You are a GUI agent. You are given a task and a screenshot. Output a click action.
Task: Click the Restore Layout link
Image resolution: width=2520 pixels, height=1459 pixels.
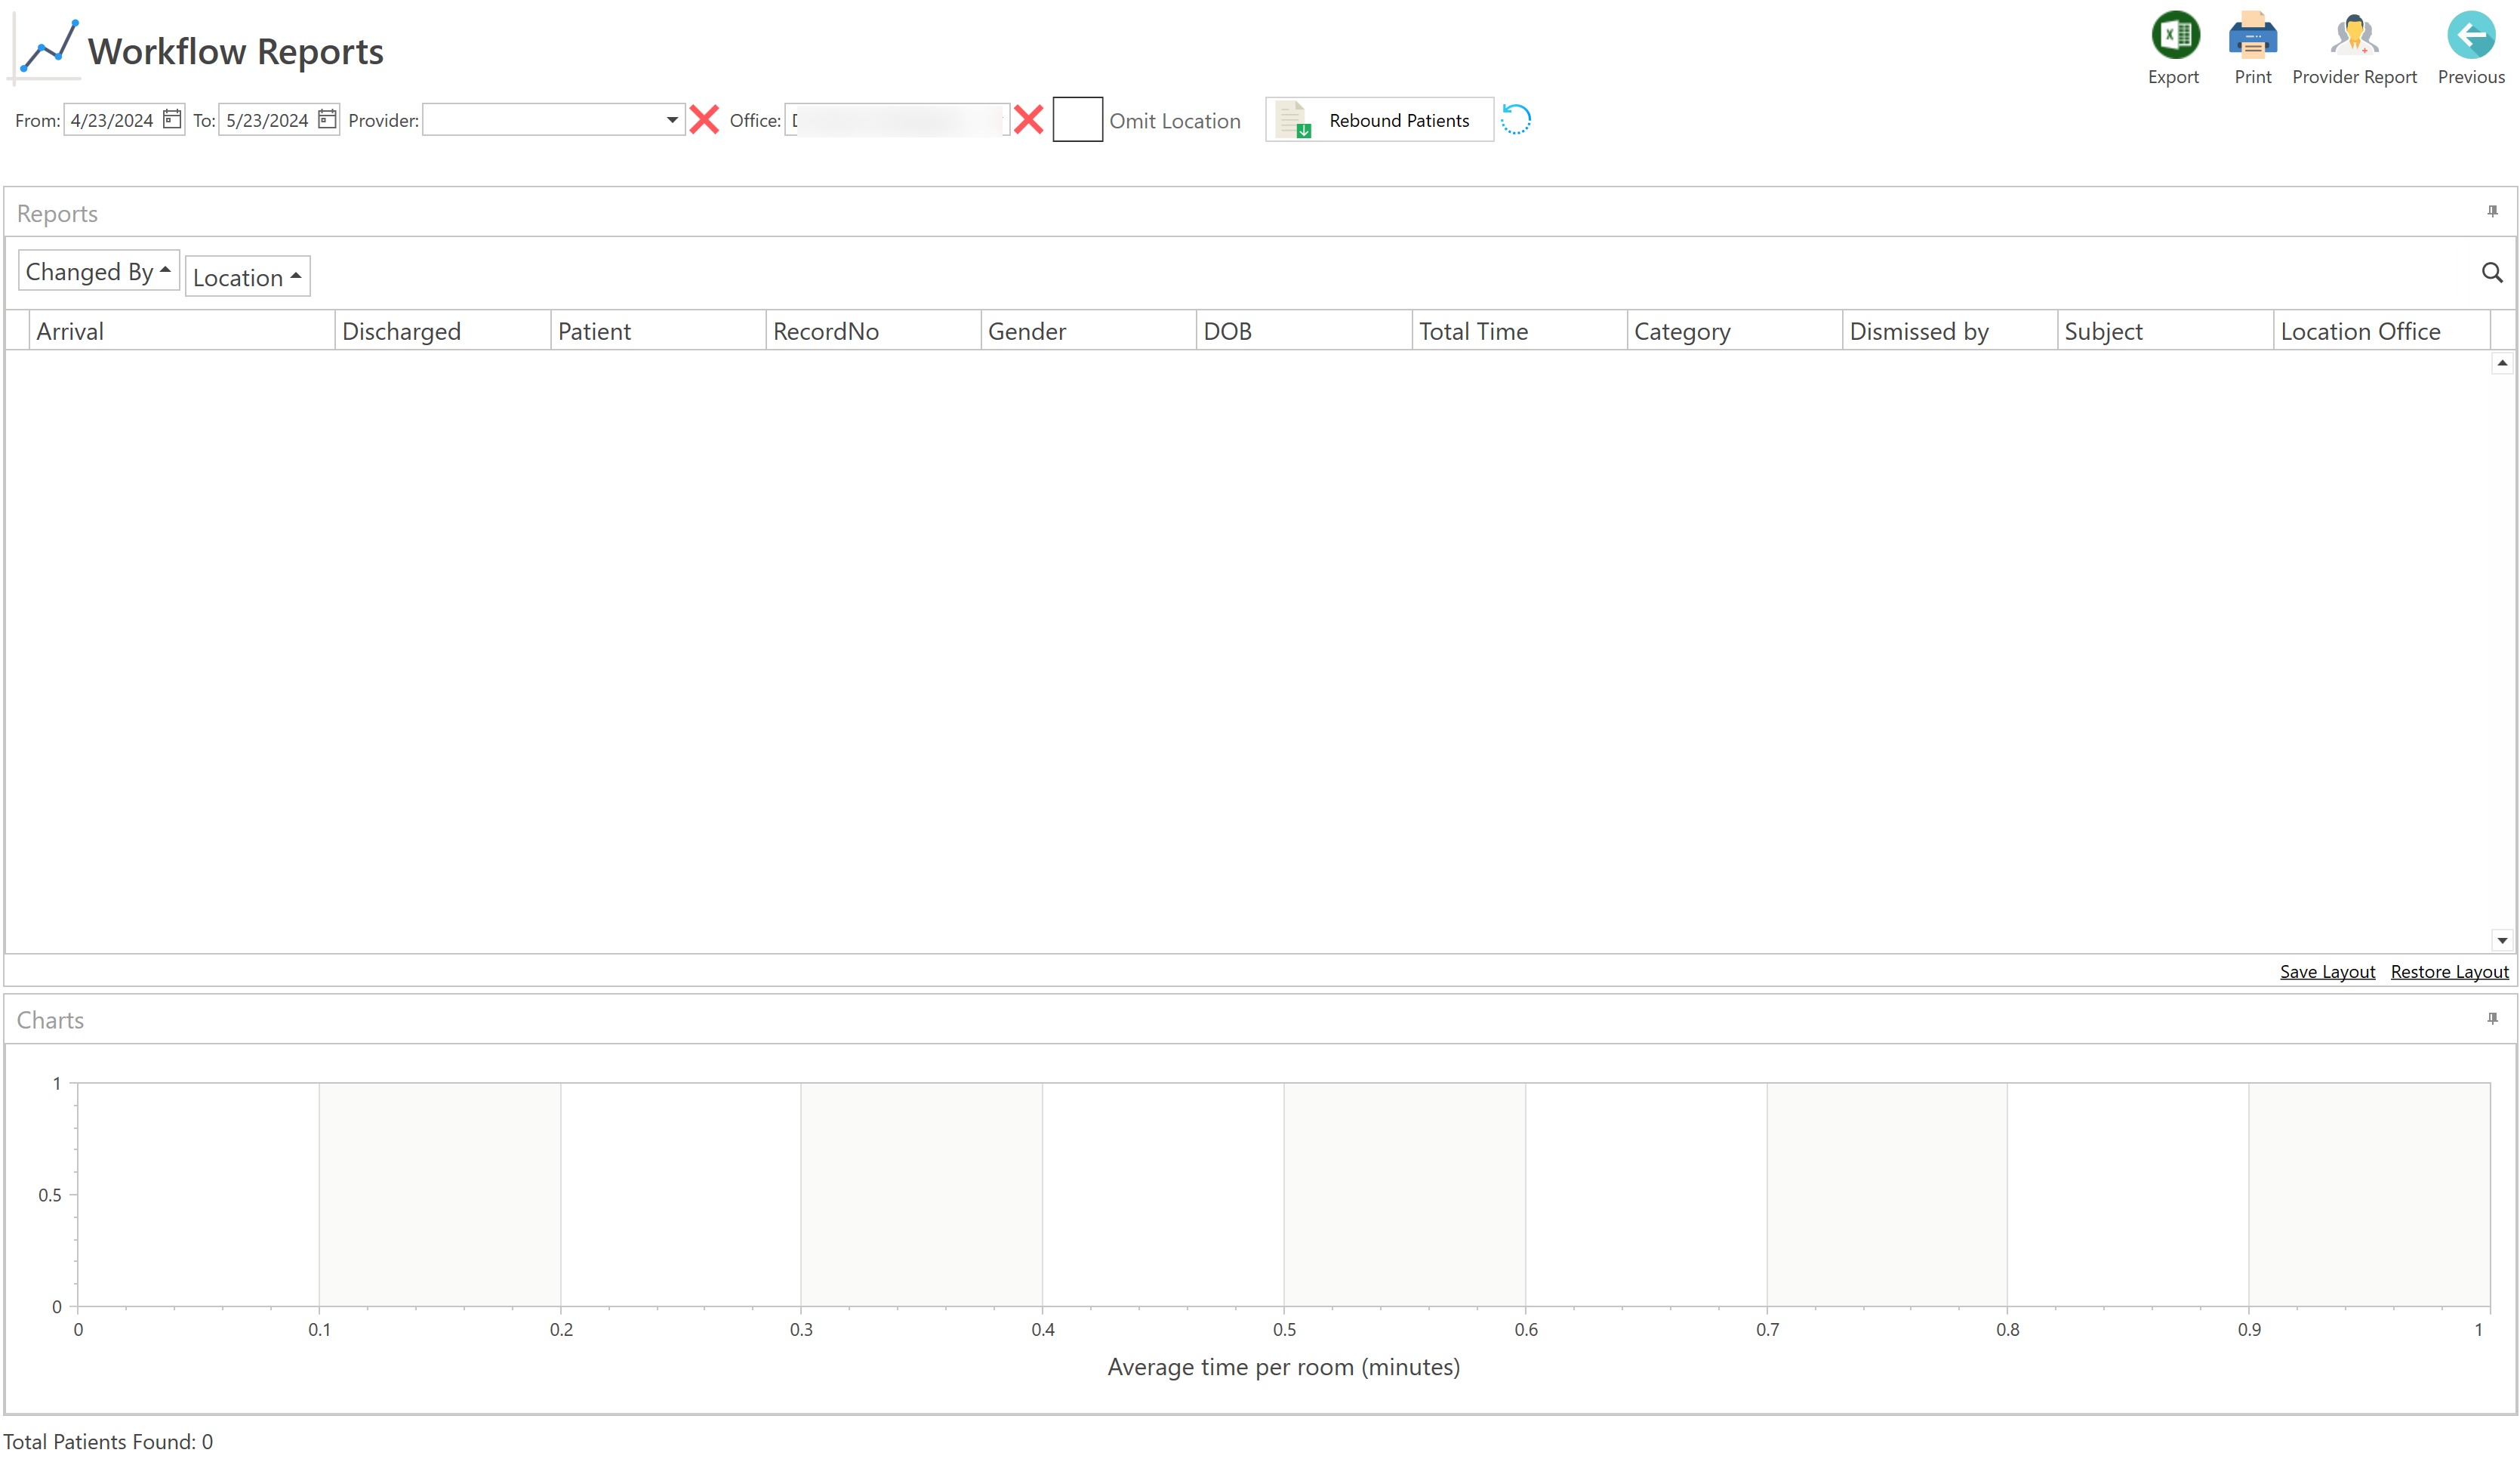[x=2448, y=972]
